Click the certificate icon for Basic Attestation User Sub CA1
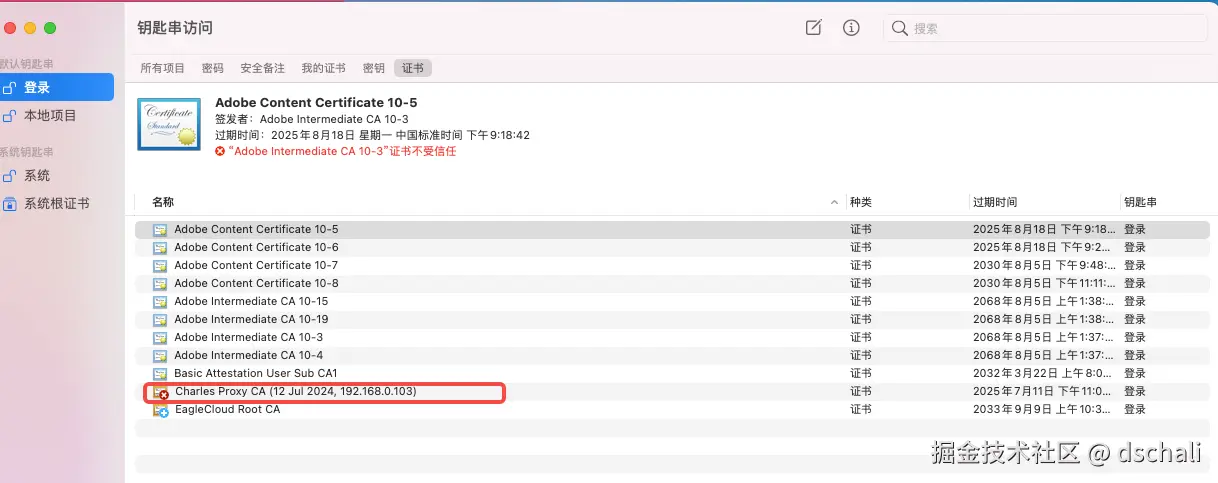The height and width of the screenshot is (483, 1218). coord(160,374)
